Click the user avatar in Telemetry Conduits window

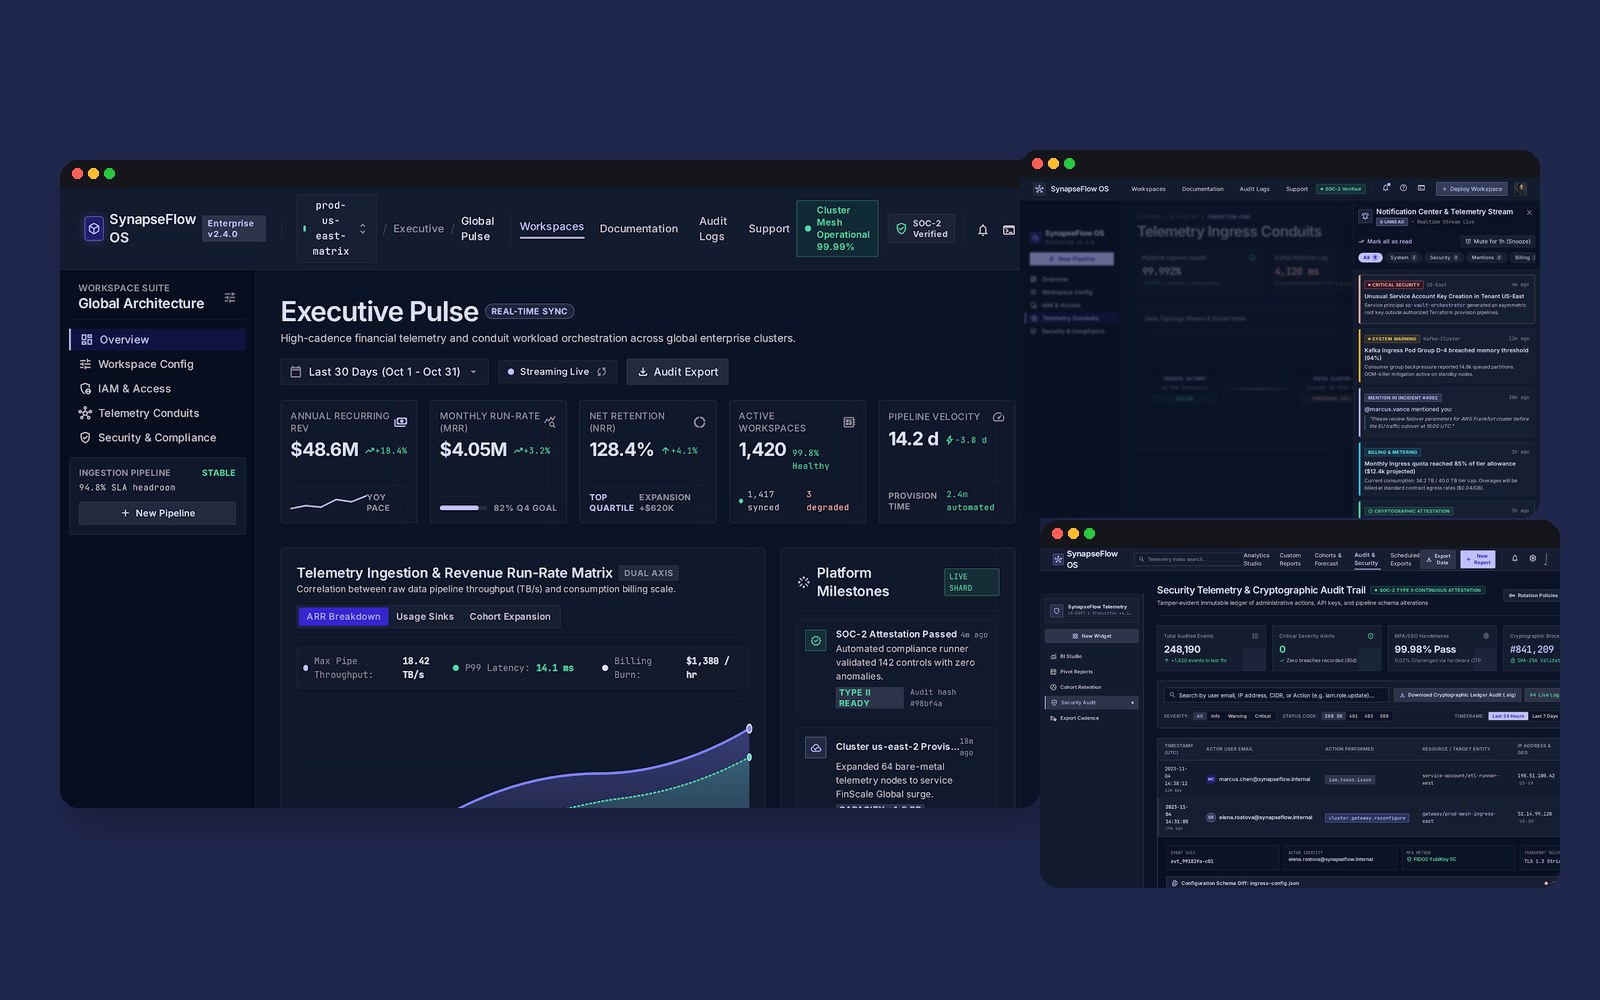coord(1520,188)
